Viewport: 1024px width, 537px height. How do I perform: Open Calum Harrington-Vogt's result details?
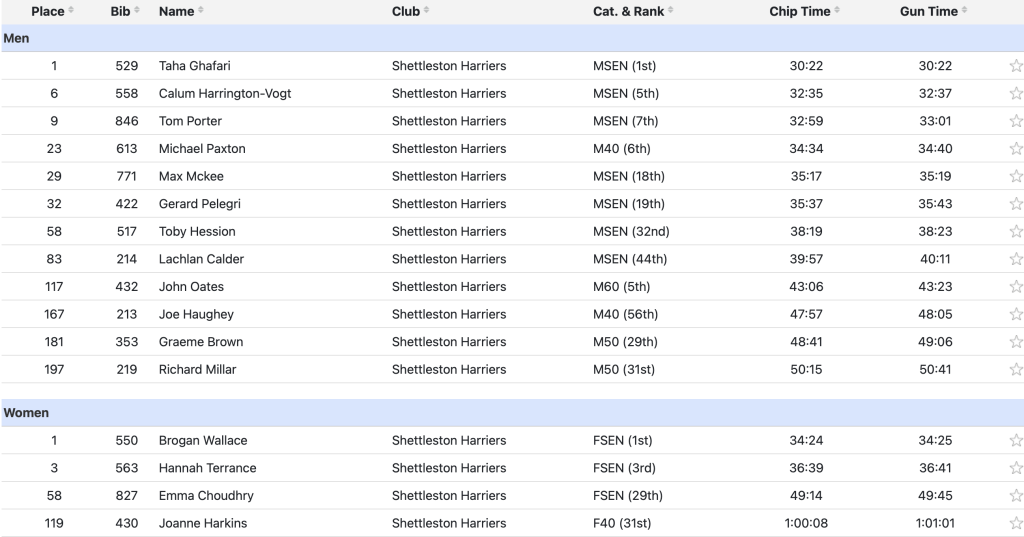coord(225,93)
